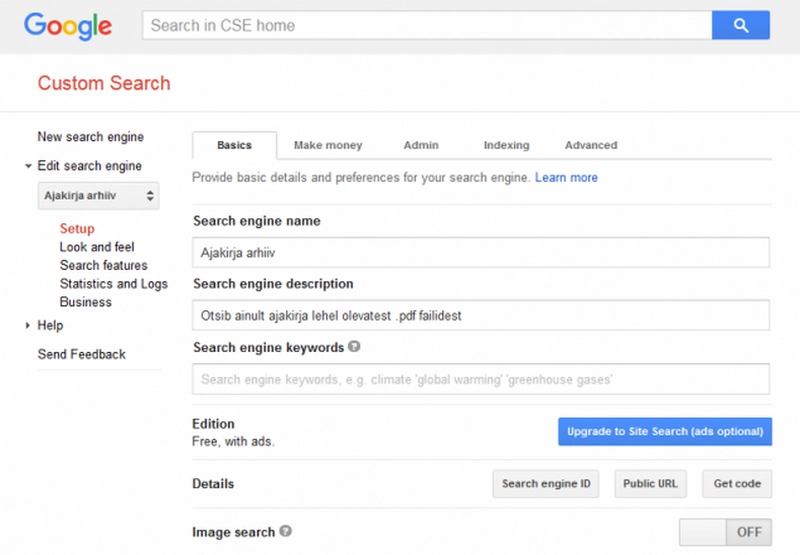
Task: Click the Google logo
Action: (68, 27)
